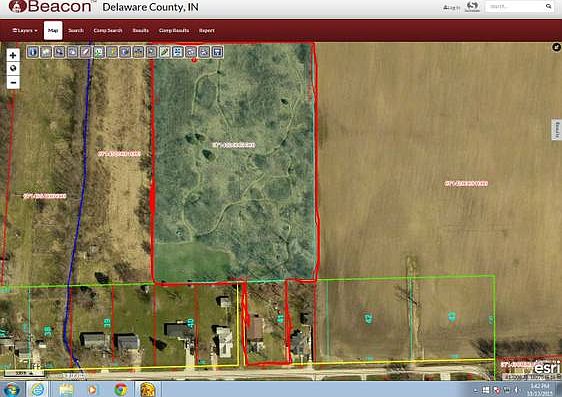Click the green pencil draw tool
Image resolution: width=562 pixels, height=397 pixels.
(x=165, y=52)
